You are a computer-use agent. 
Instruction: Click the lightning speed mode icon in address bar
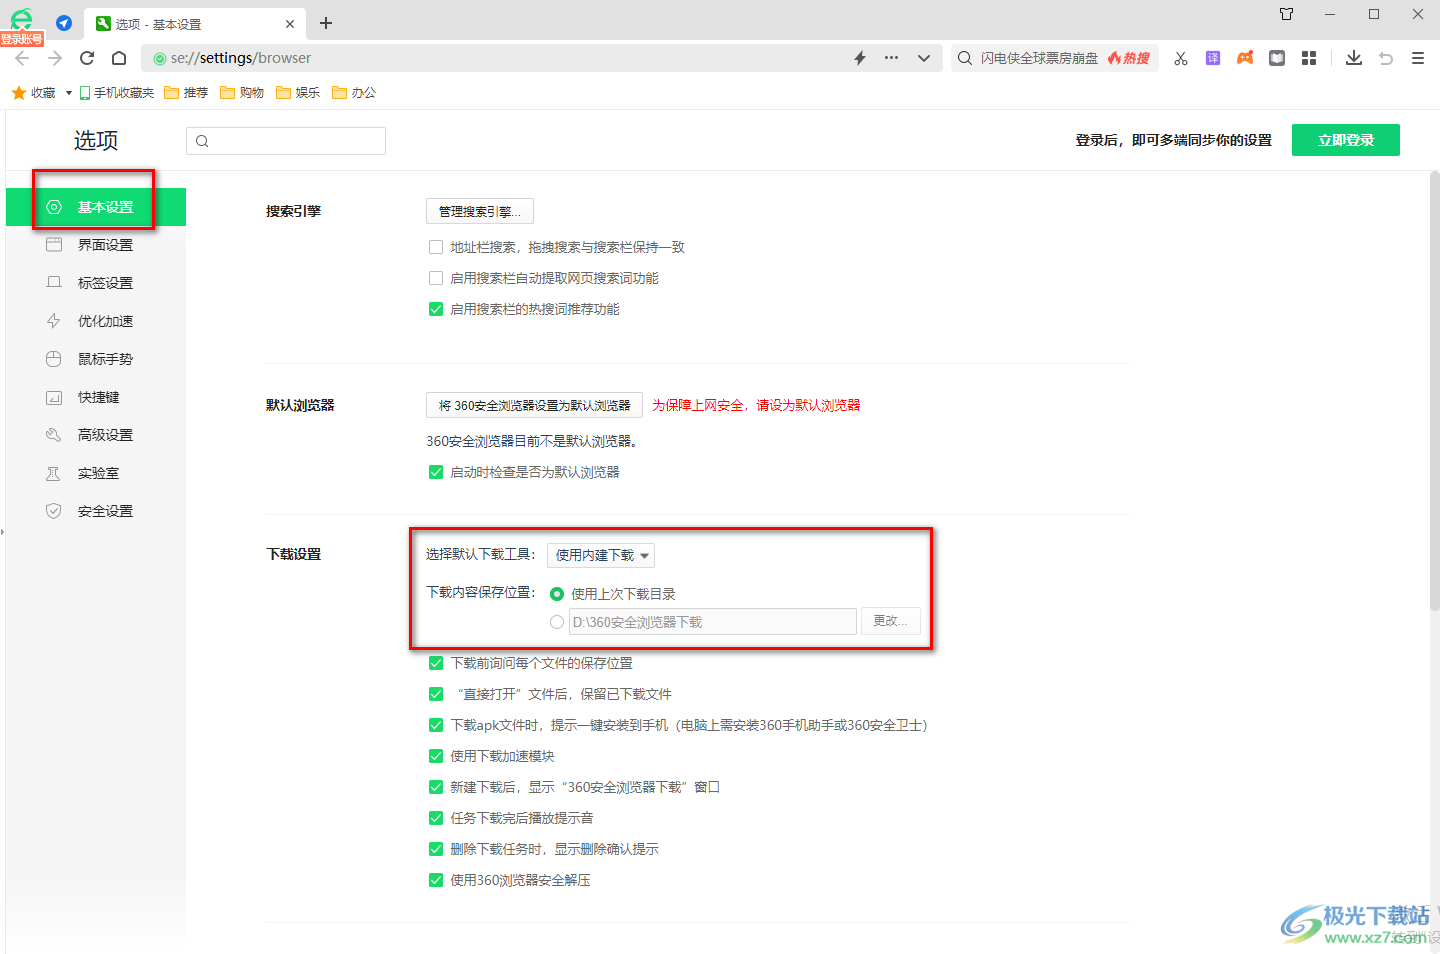click(x=860, y=58)
